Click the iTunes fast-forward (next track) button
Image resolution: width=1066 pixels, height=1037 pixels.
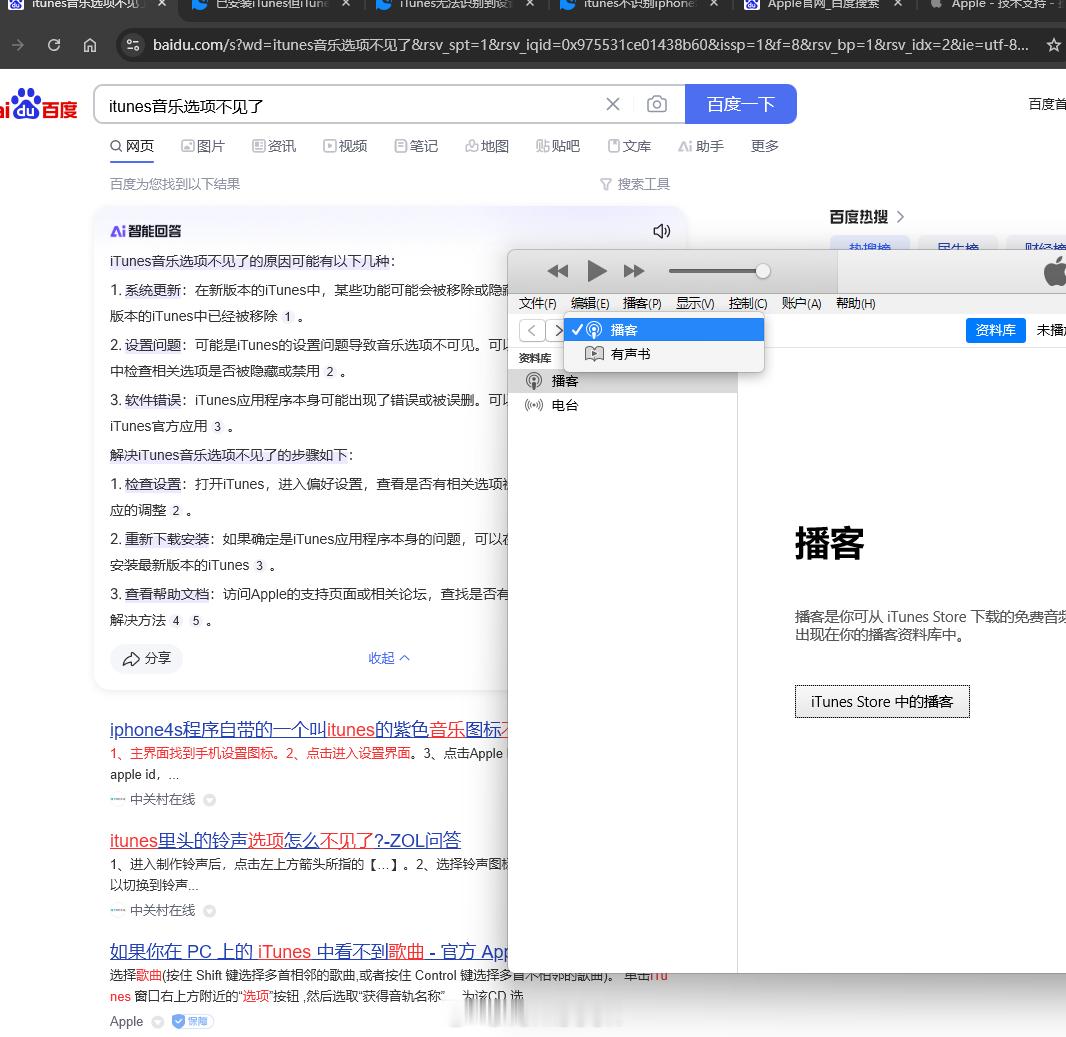click(x=634, y=271)
